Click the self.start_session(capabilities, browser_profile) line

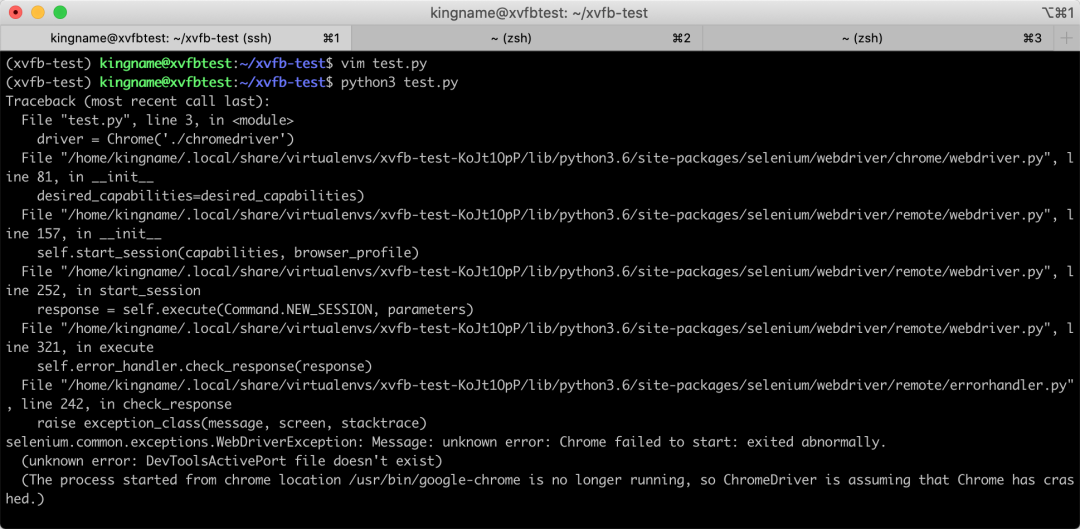point(228,252)
